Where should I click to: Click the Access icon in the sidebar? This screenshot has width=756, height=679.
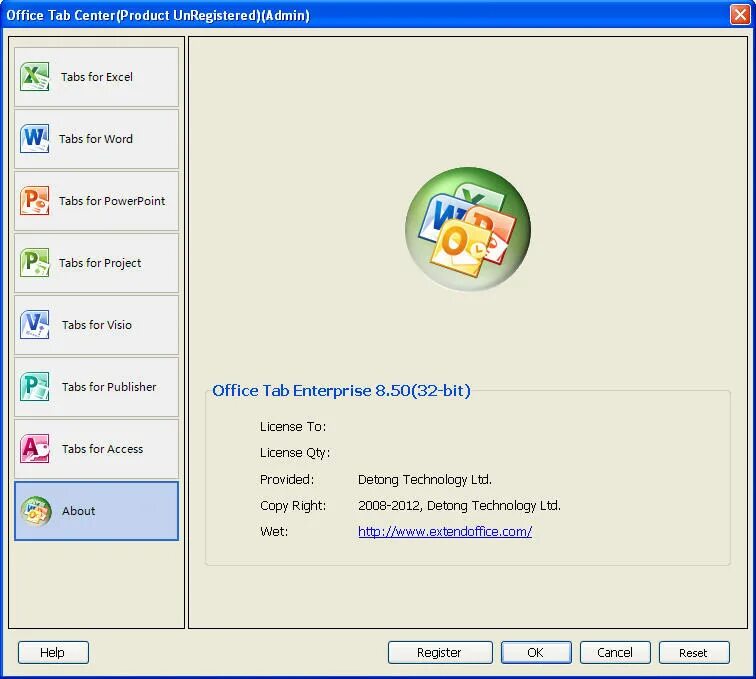(x=34, y=448)
